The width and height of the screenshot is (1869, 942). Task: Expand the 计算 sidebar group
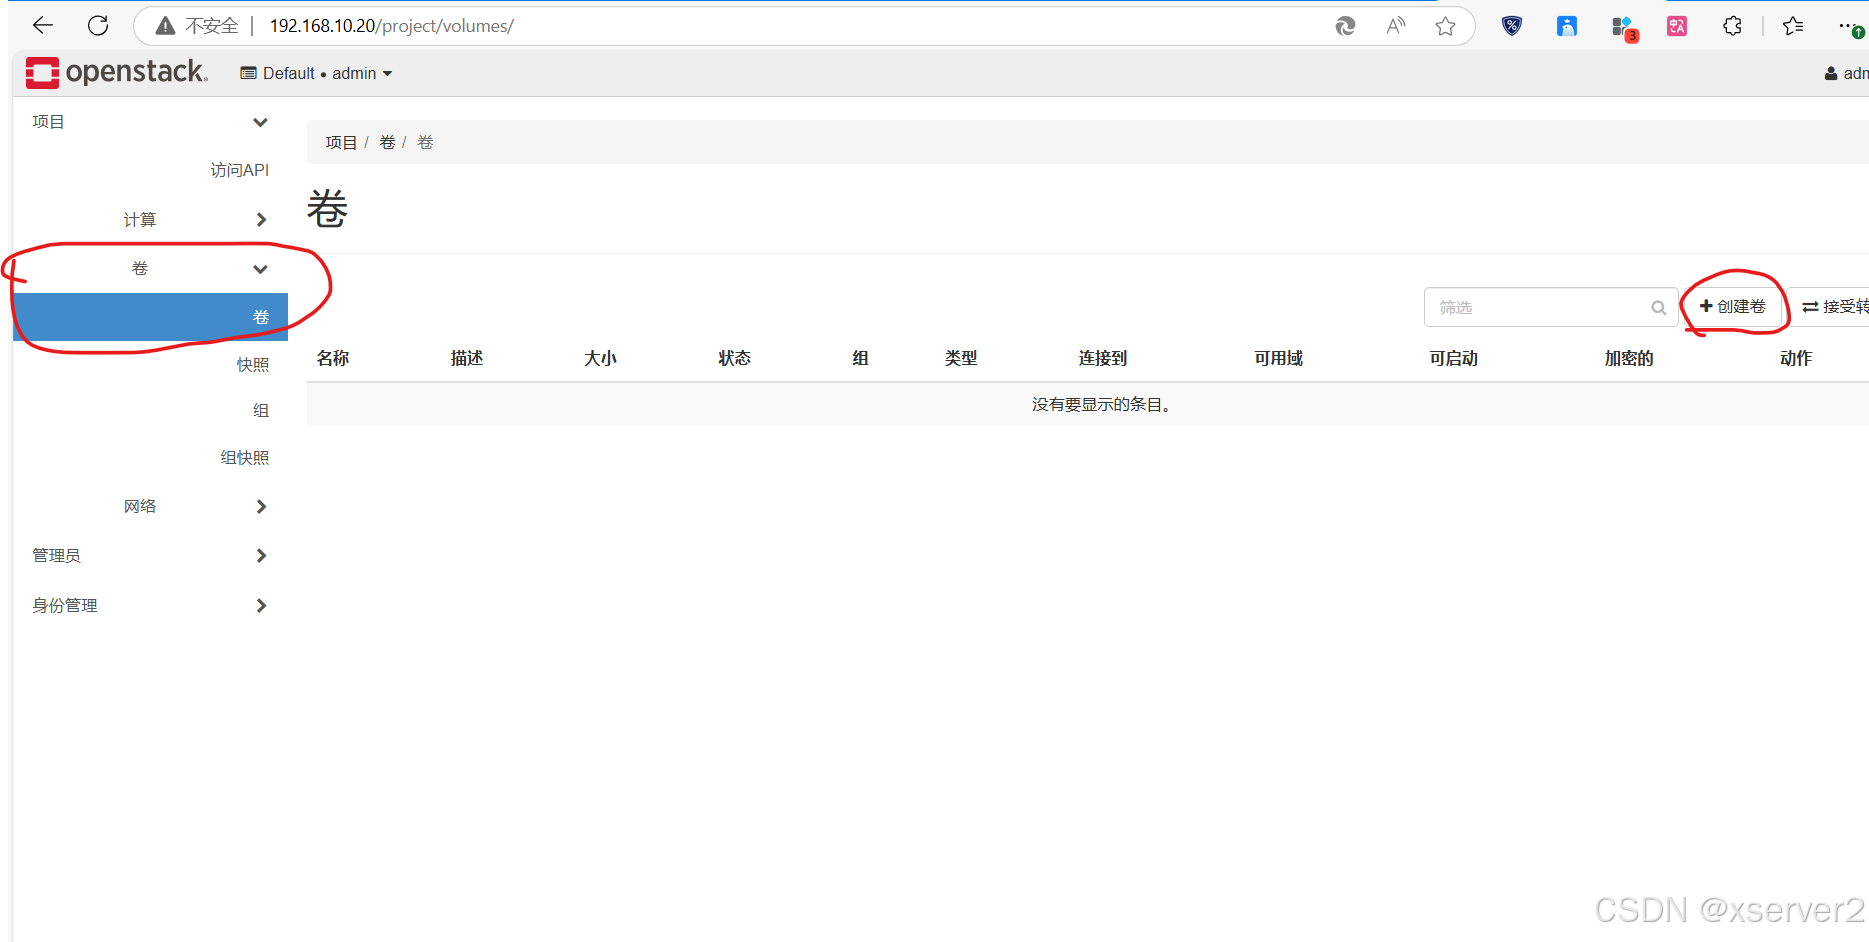[x=150, y=220]
